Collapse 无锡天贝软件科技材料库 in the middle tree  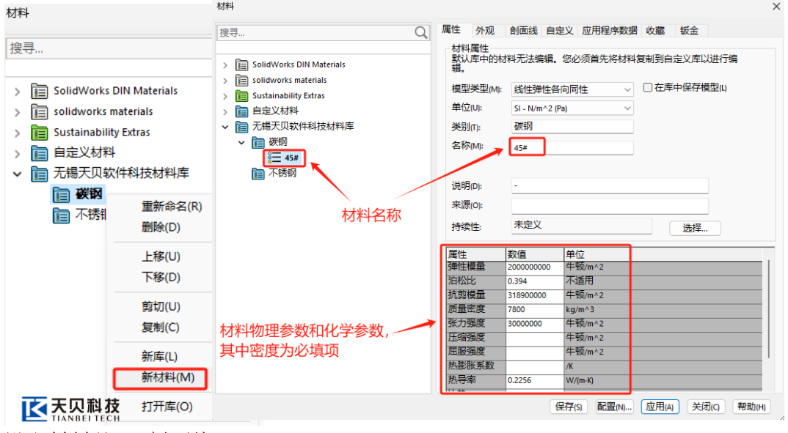(x=226, y=127)
